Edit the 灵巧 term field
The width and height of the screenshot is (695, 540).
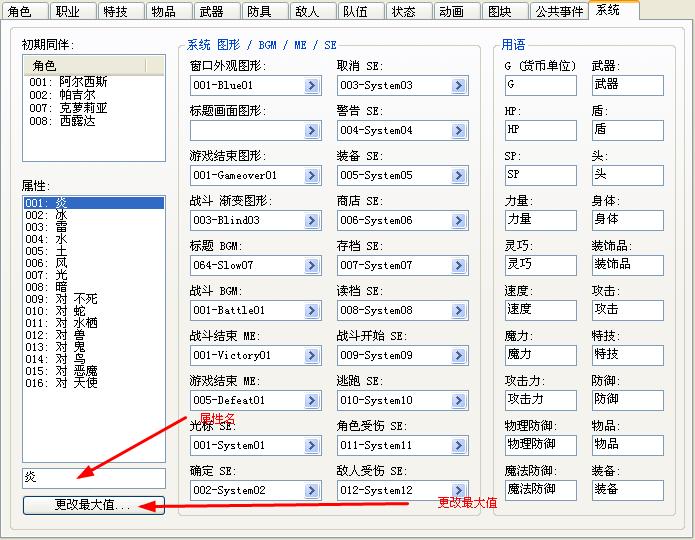tap(541, 265)
